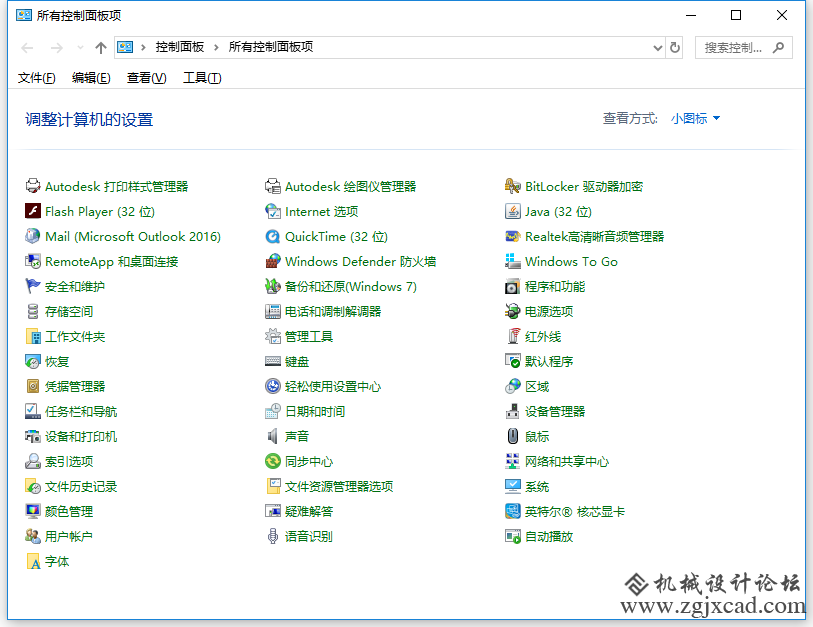Open the 管理工具 link
This screenshot has height=627, width=813.
pos(309,337)
